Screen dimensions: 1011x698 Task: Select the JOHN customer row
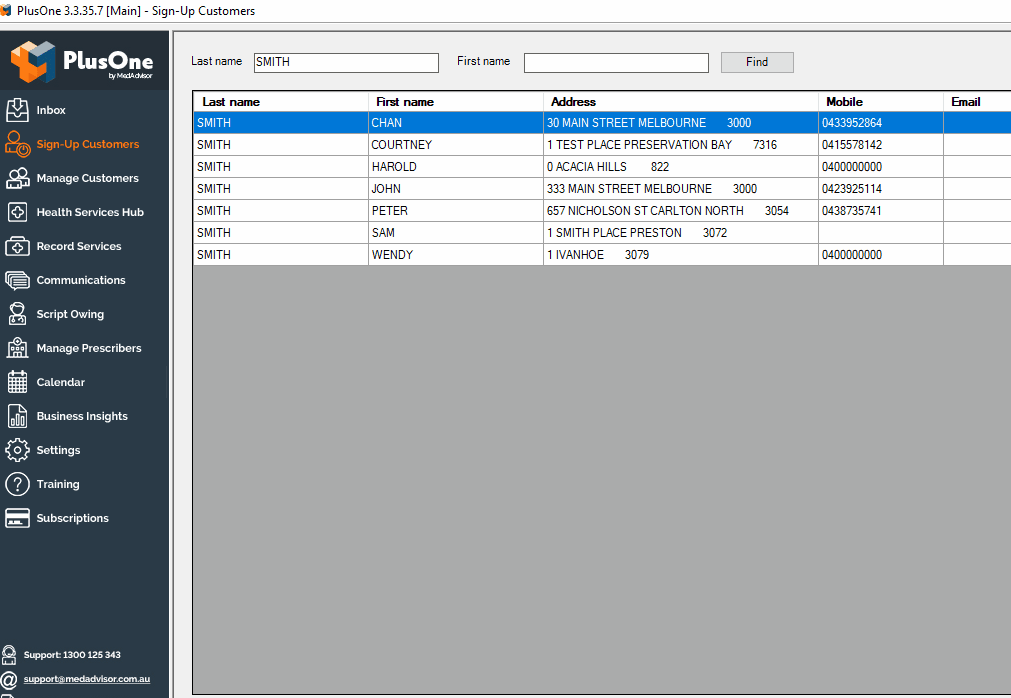pos(602,189)
